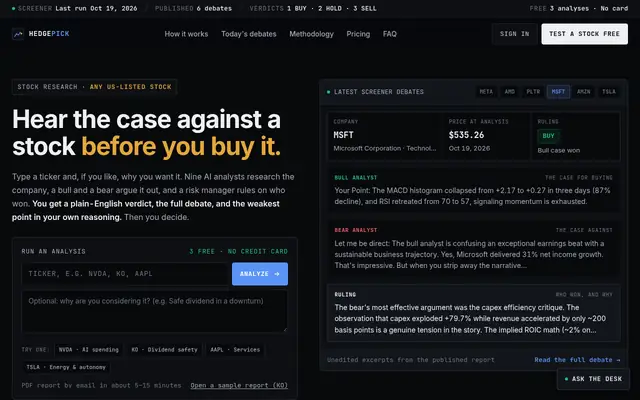Click 'FREE 3 analyses · No card' text
Viewport: 640px width, 400px height.
pyautogui.click(x=578, y=8)
